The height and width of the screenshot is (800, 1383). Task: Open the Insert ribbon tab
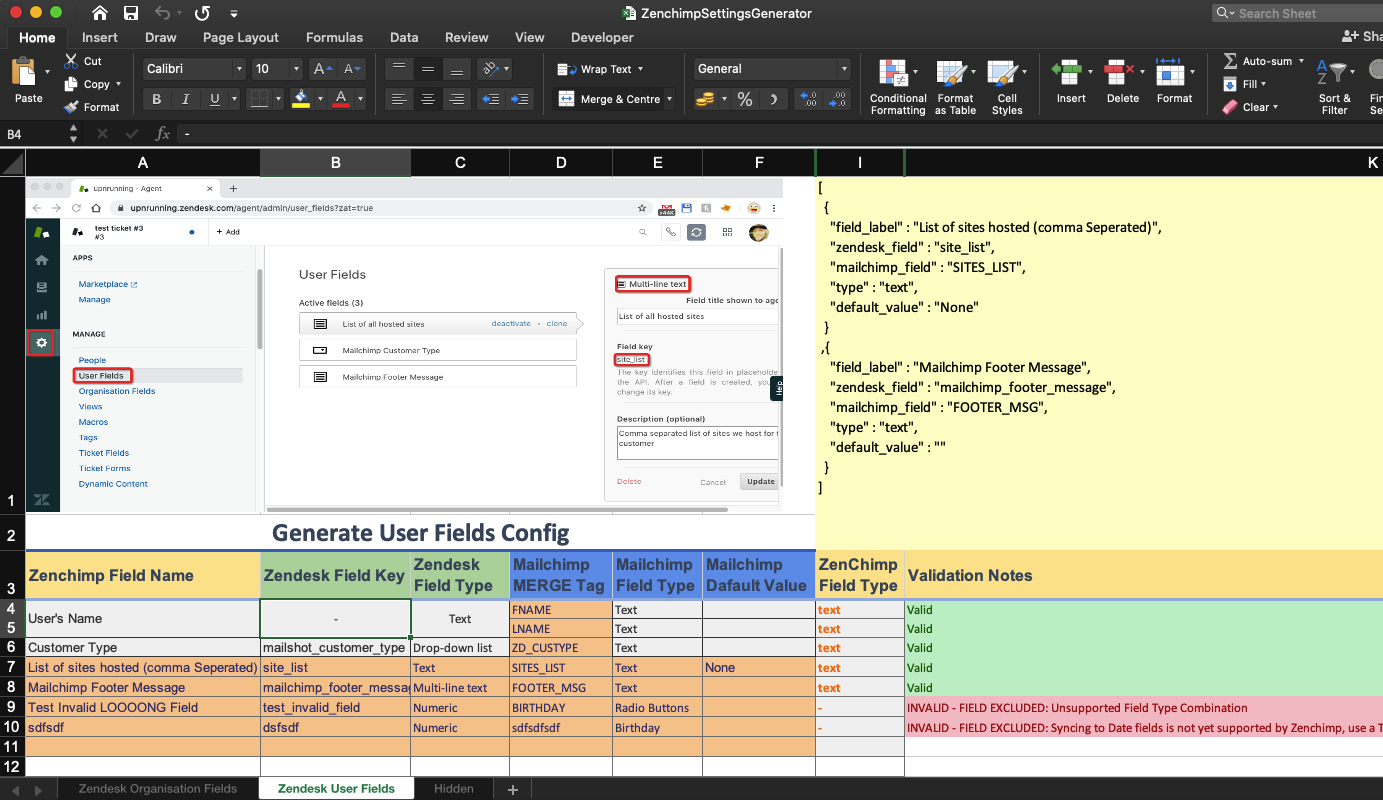100,37
